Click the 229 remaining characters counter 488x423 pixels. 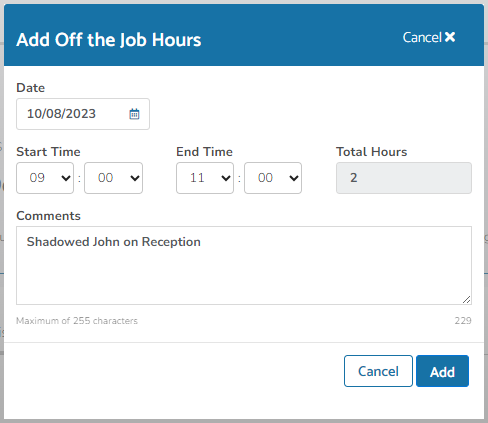pos(463,321)
